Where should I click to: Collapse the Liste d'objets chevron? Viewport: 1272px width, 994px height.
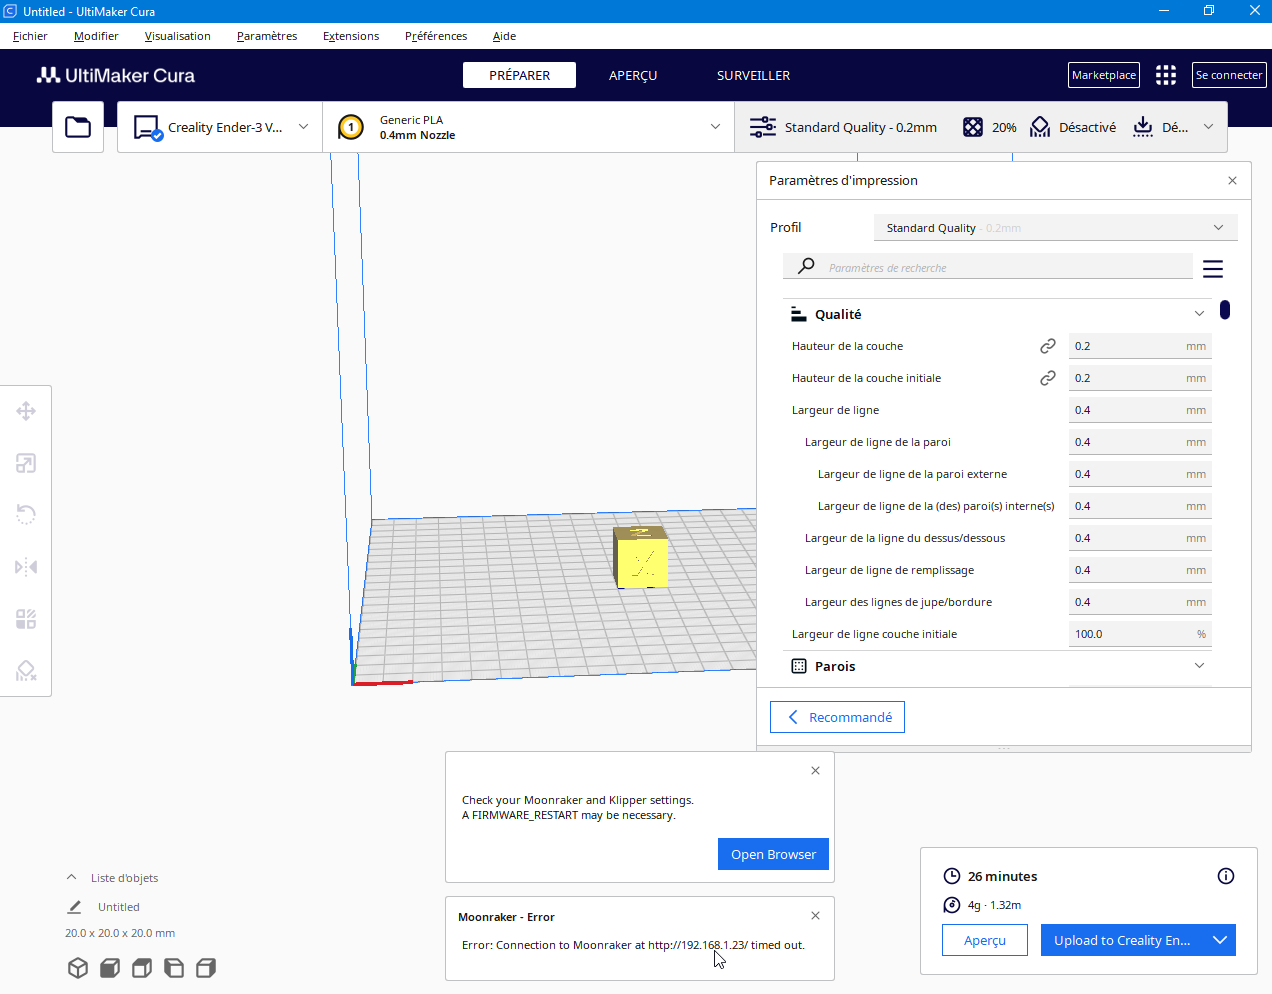(71, 877)
